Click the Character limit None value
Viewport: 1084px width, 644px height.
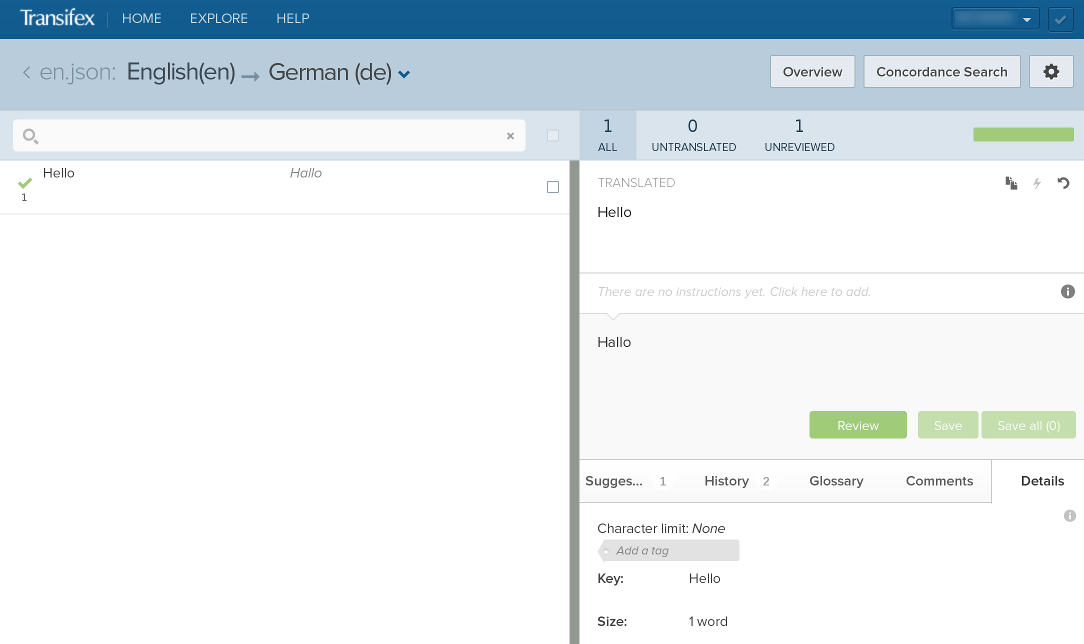[x=709, y=529]
